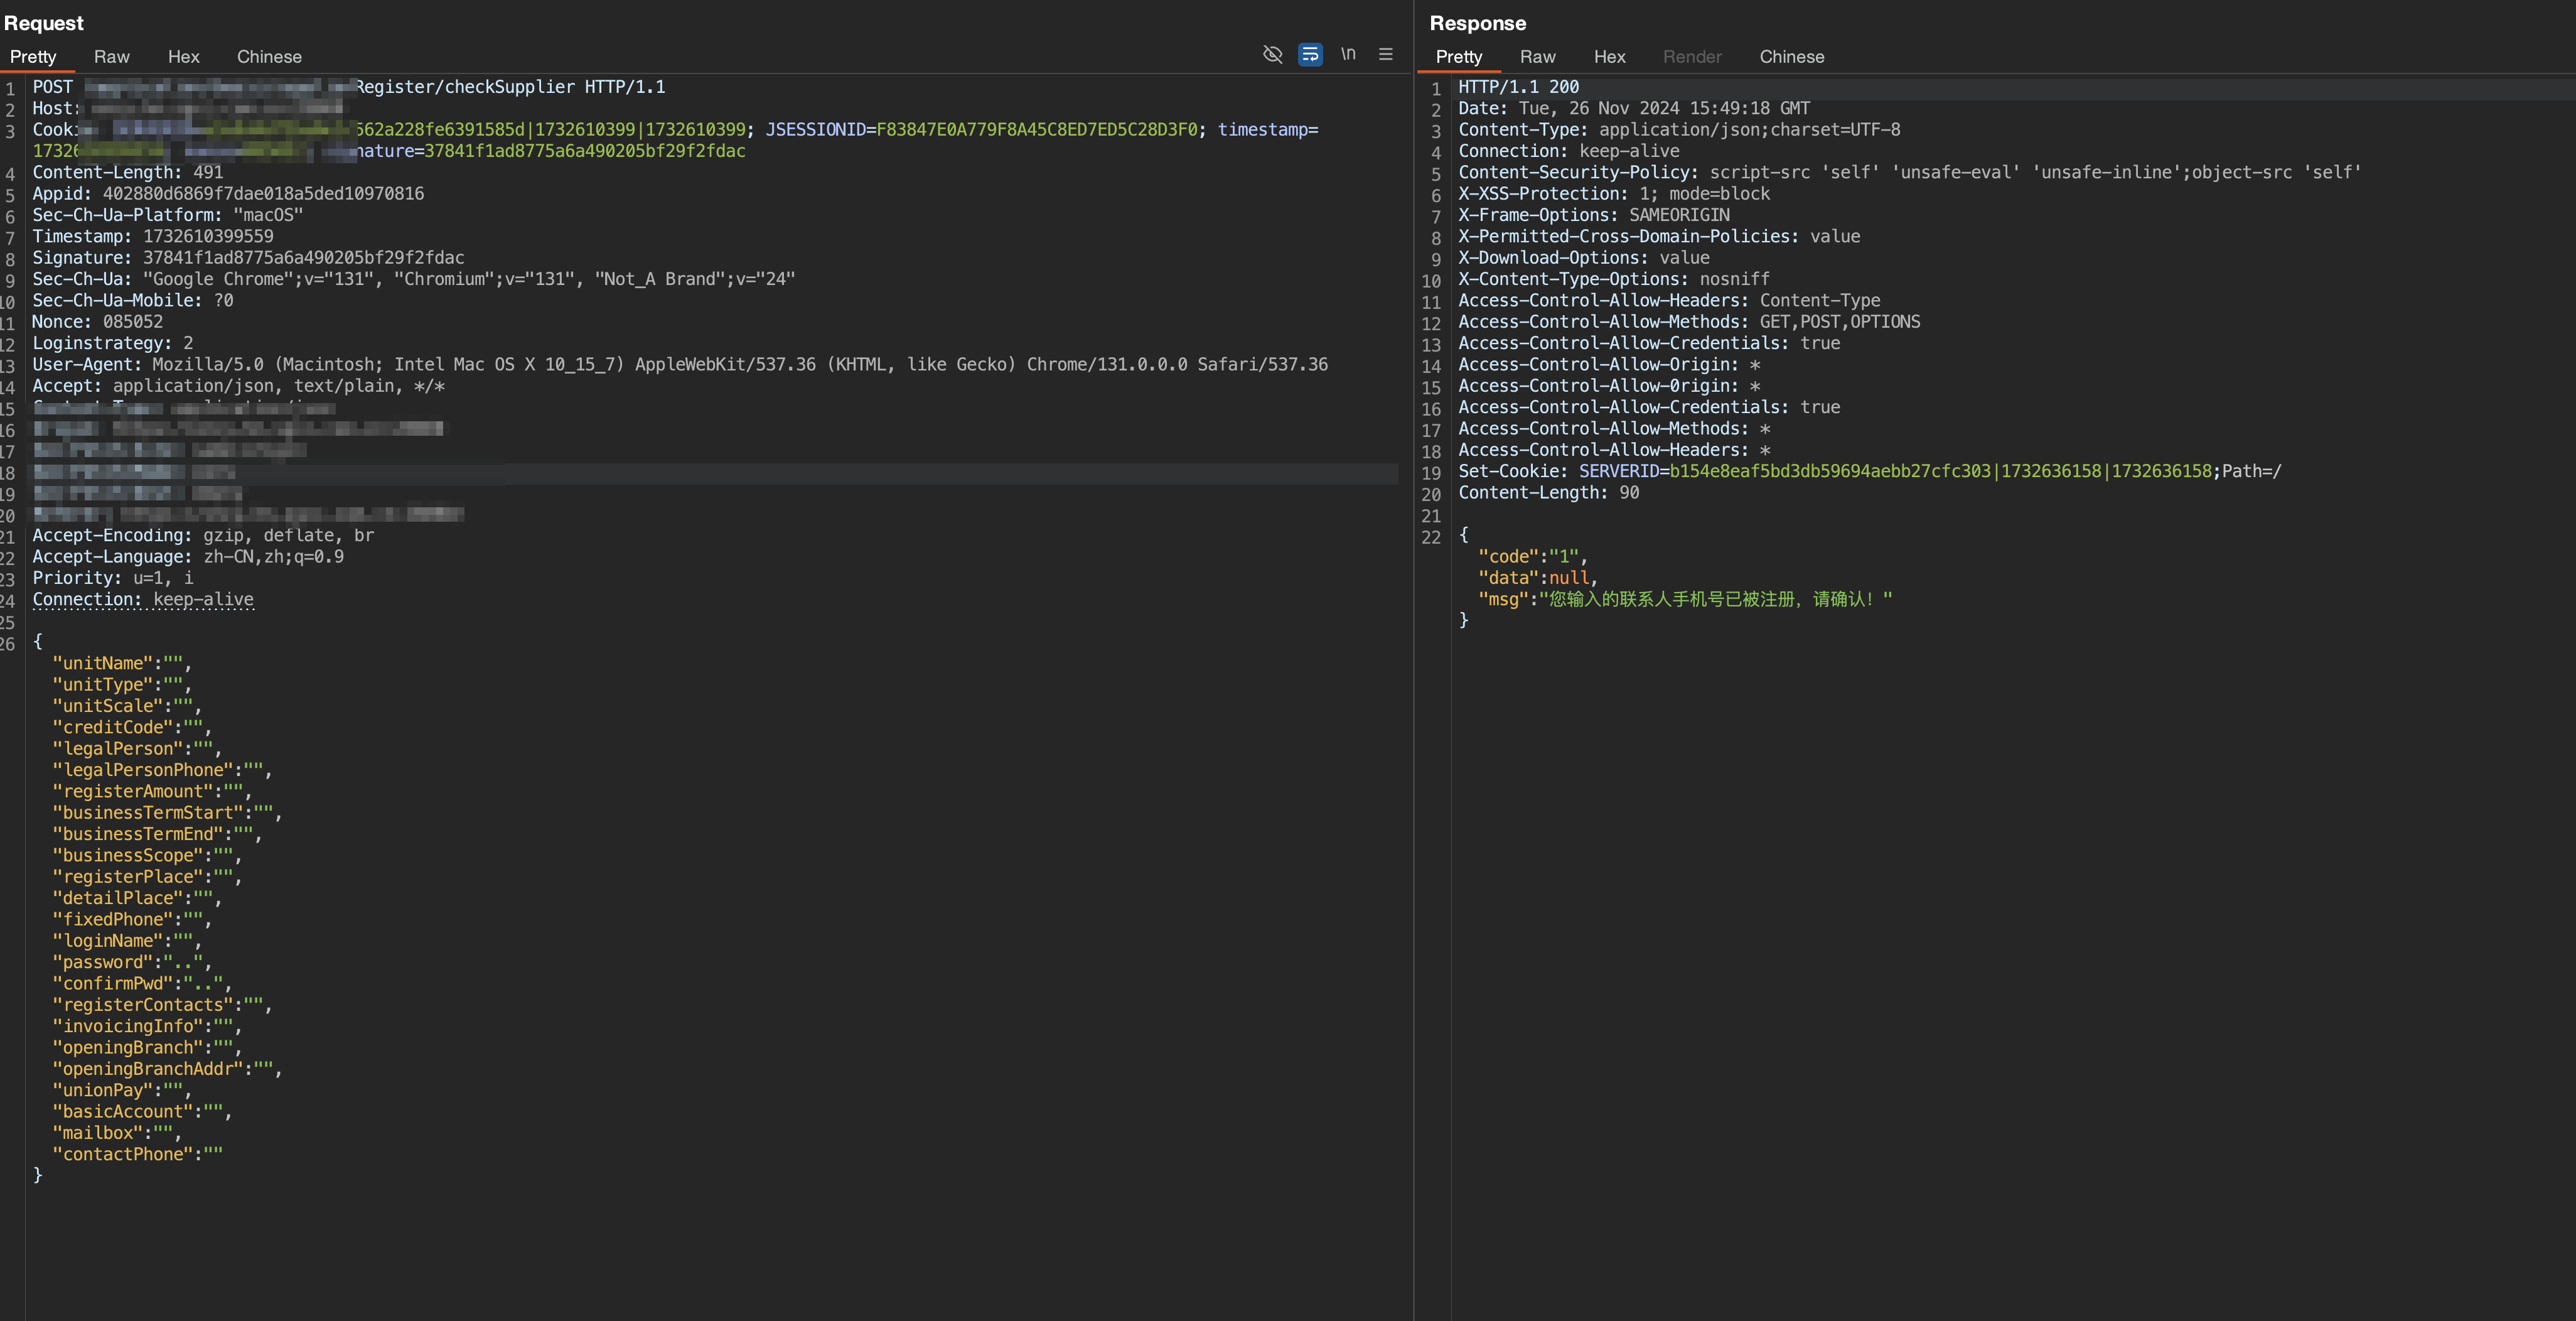Click the Request panel title
Viewport: 2576px width, 1321px height.
pyautogui.click(x=44, y=23)
